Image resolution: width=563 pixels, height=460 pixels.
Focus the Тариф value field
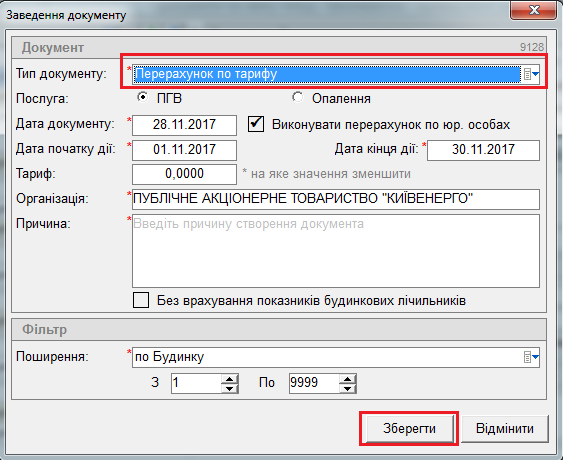point(184,174)
